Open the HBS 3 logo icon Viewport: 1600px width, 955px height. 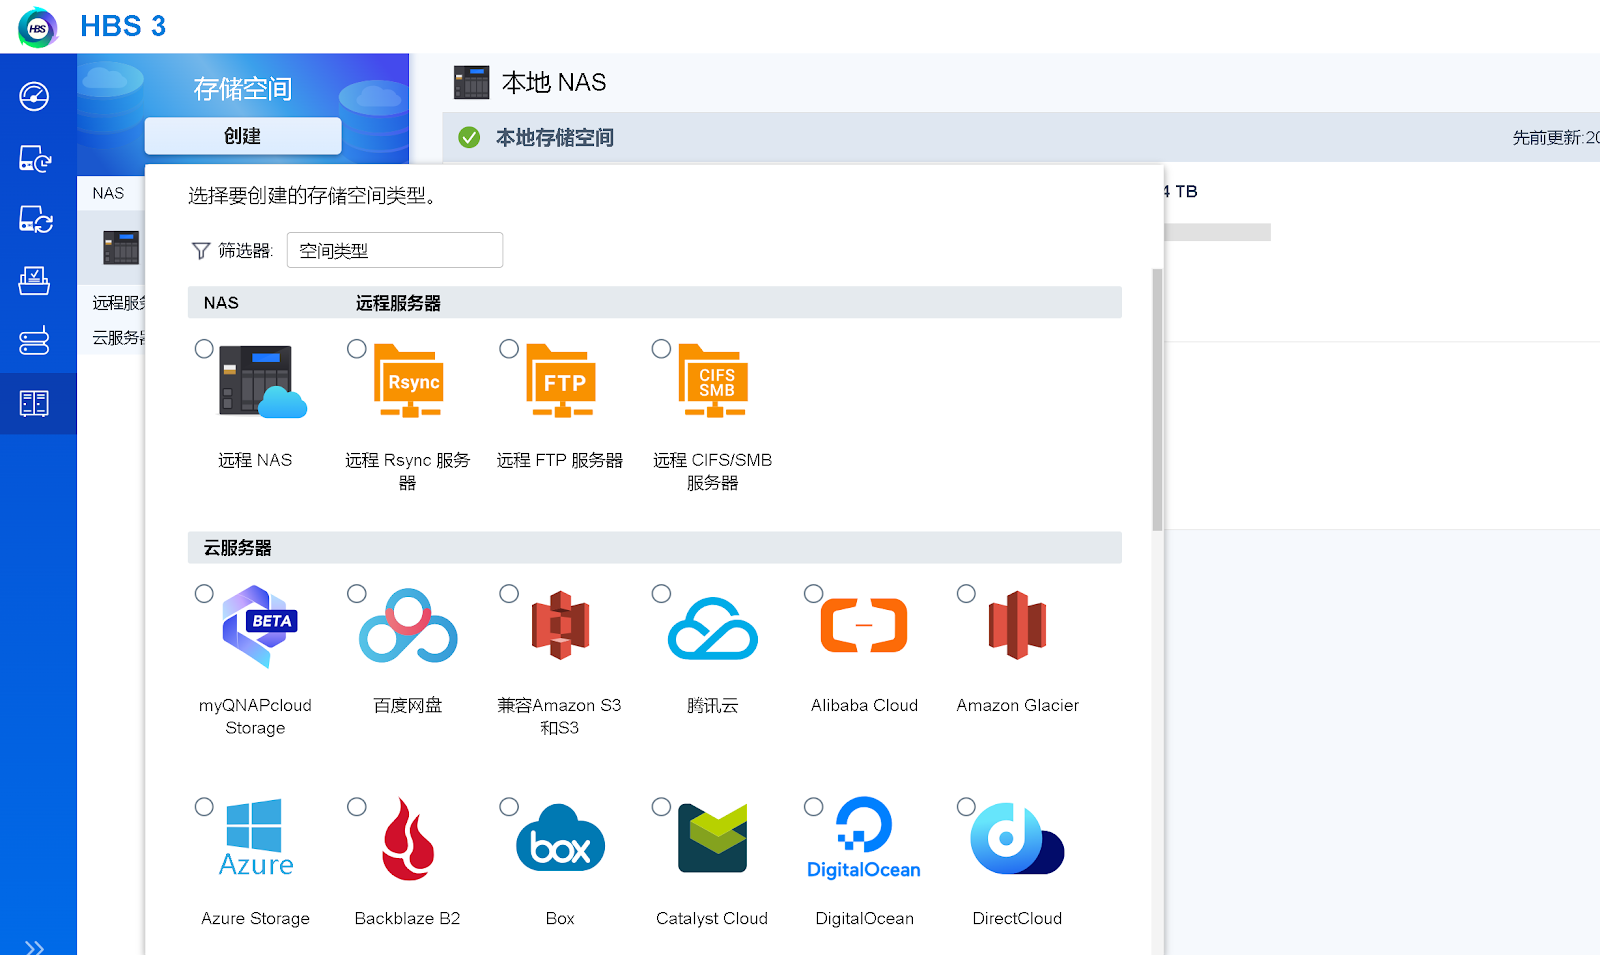click(38, 27)
